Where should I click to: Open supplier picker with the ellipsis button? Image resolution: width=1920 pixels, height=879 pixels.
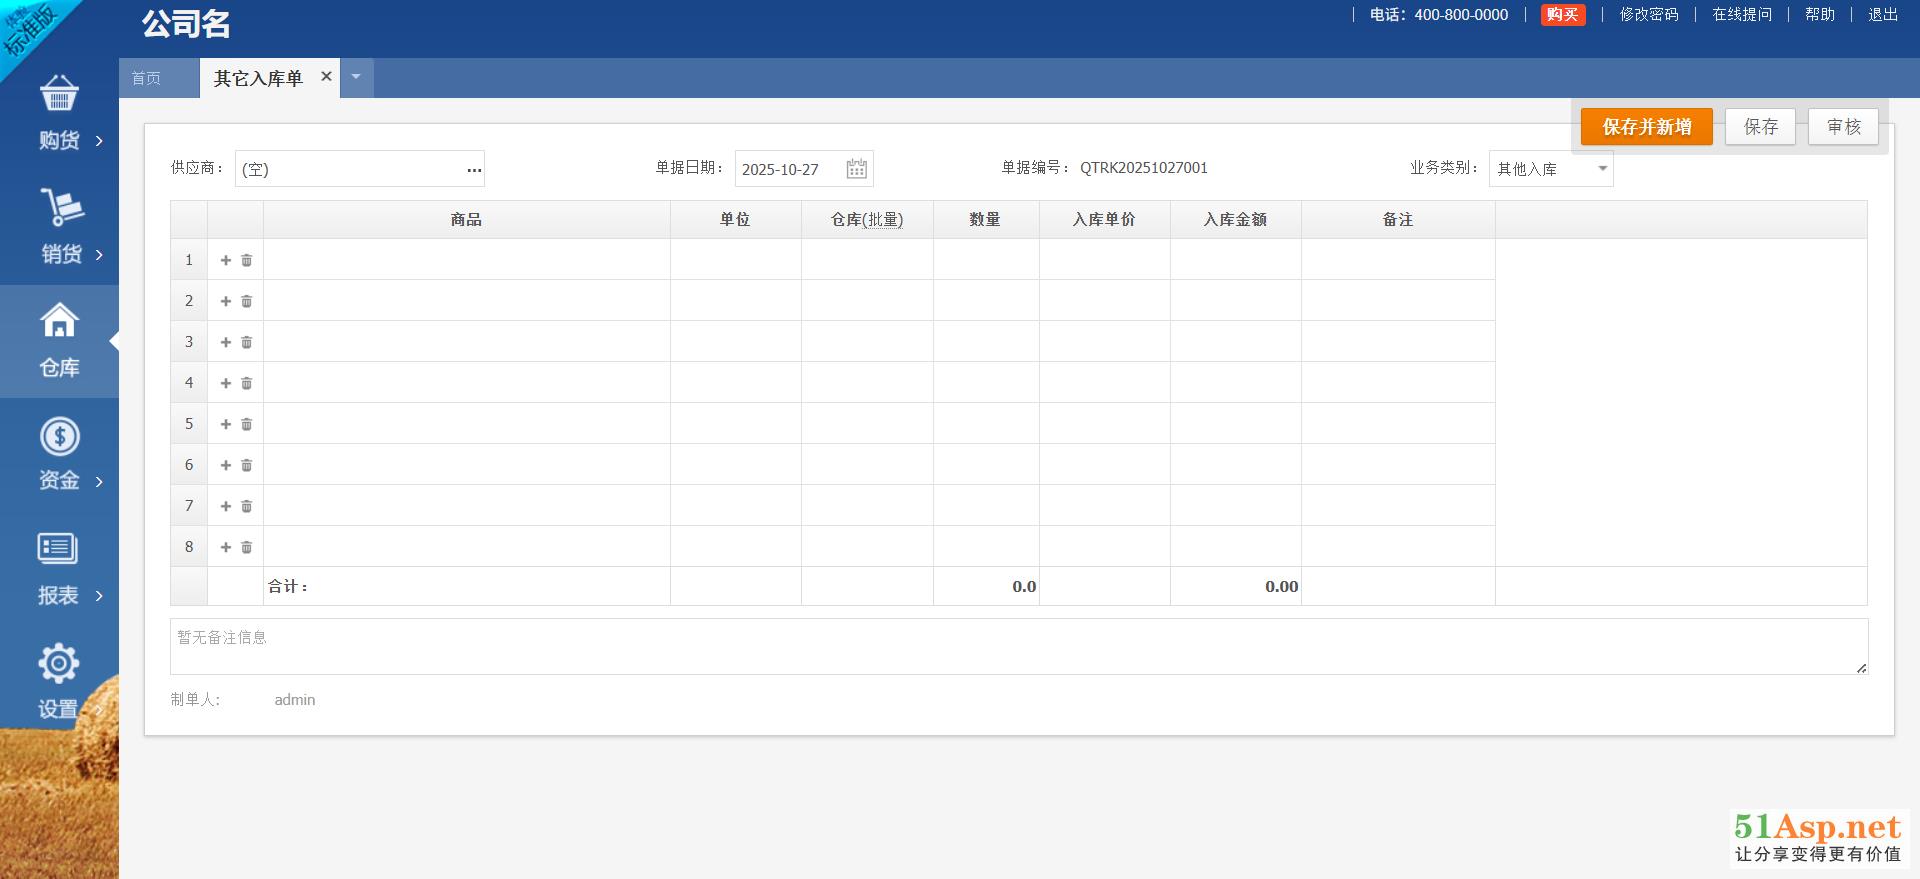(x=474, y=170)
